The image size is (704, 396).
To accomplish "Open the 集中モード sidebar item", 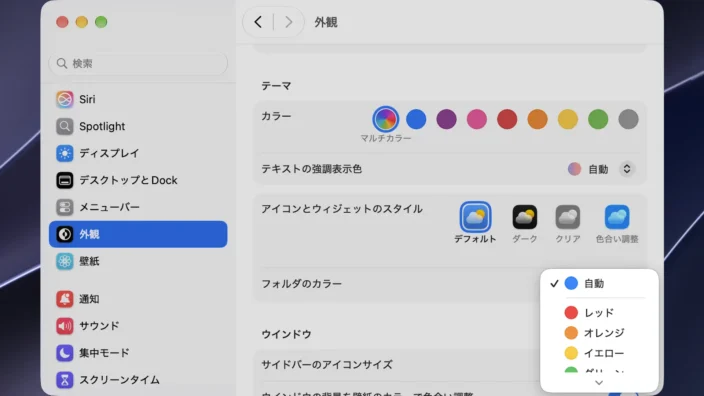I will (138, 352).
